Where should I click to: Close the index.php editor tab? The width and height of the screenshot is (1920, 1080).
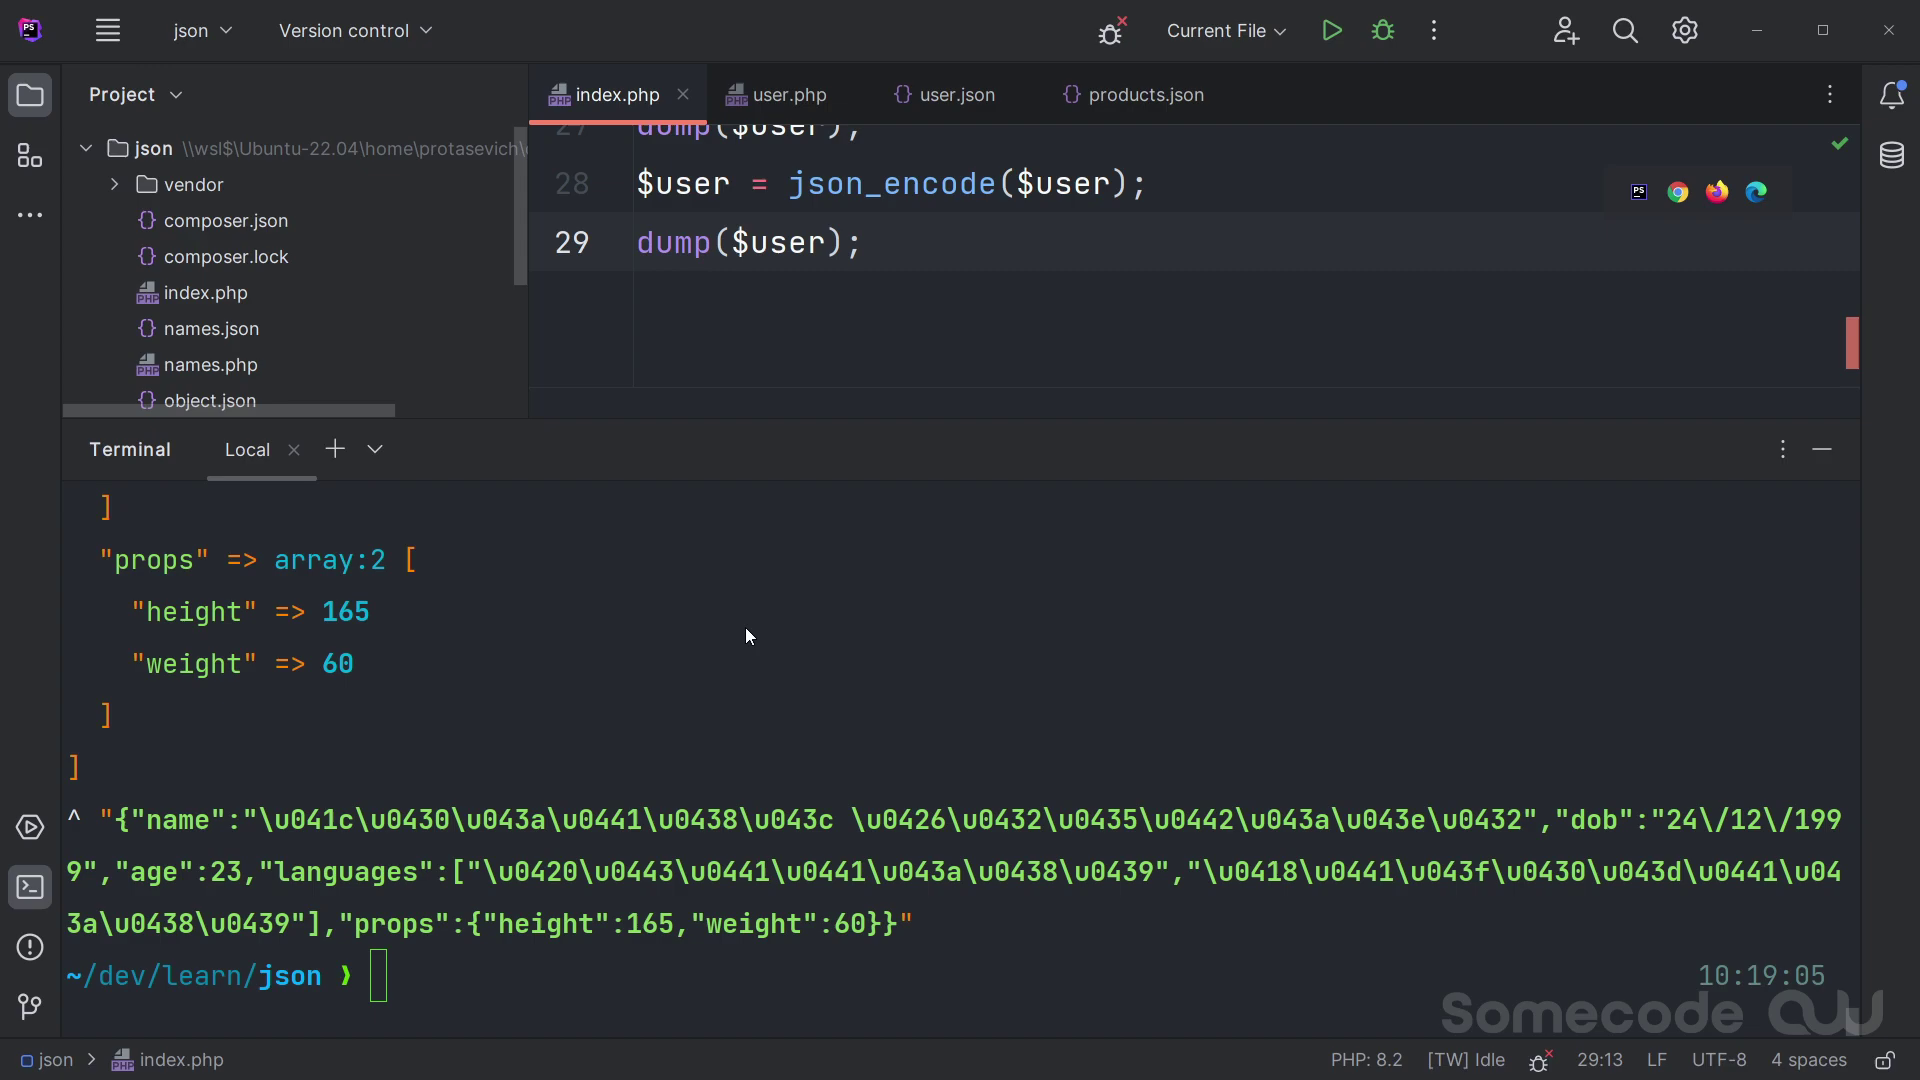683,95
